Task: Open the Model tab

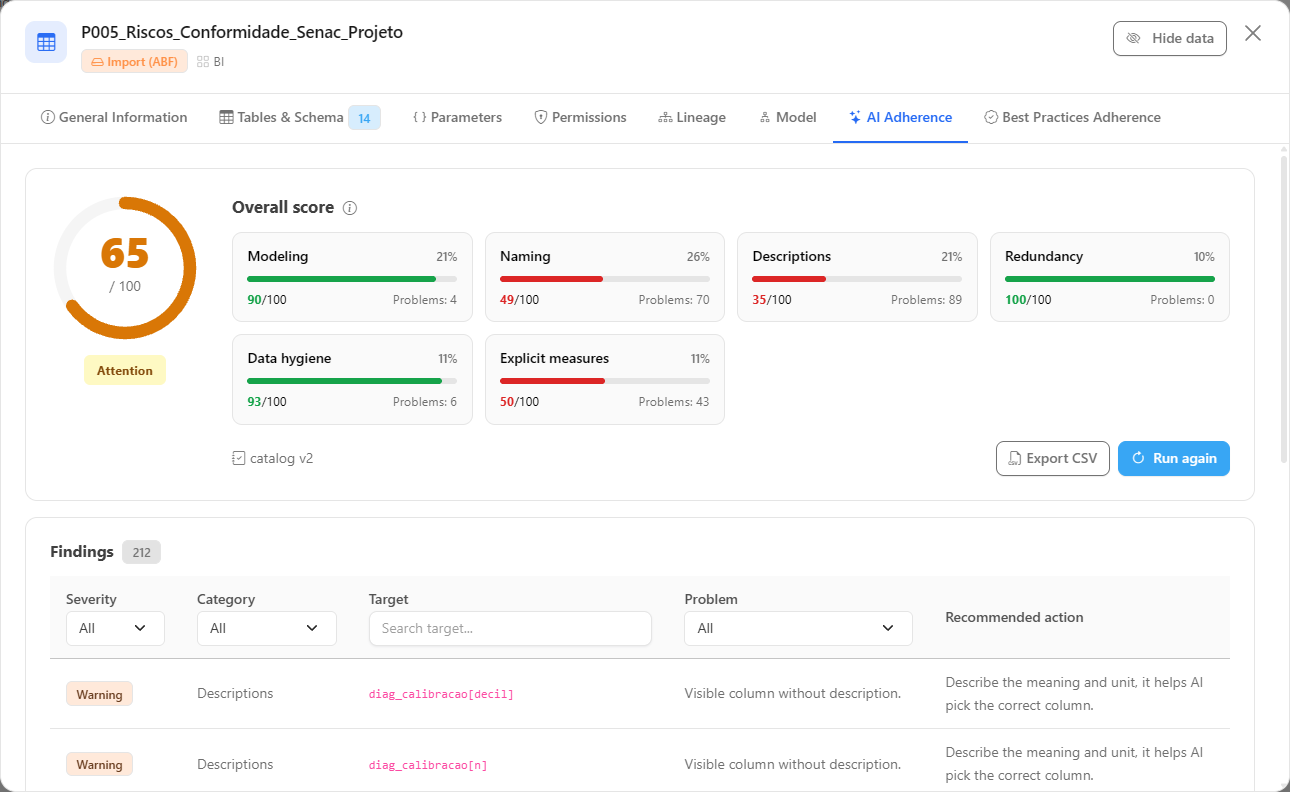Action: 788,117
